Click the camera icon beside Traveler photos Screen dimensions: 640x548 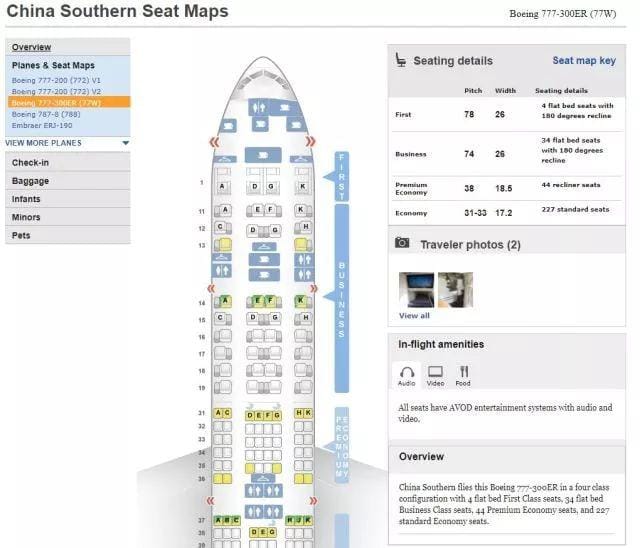click(x=402, y=243)
